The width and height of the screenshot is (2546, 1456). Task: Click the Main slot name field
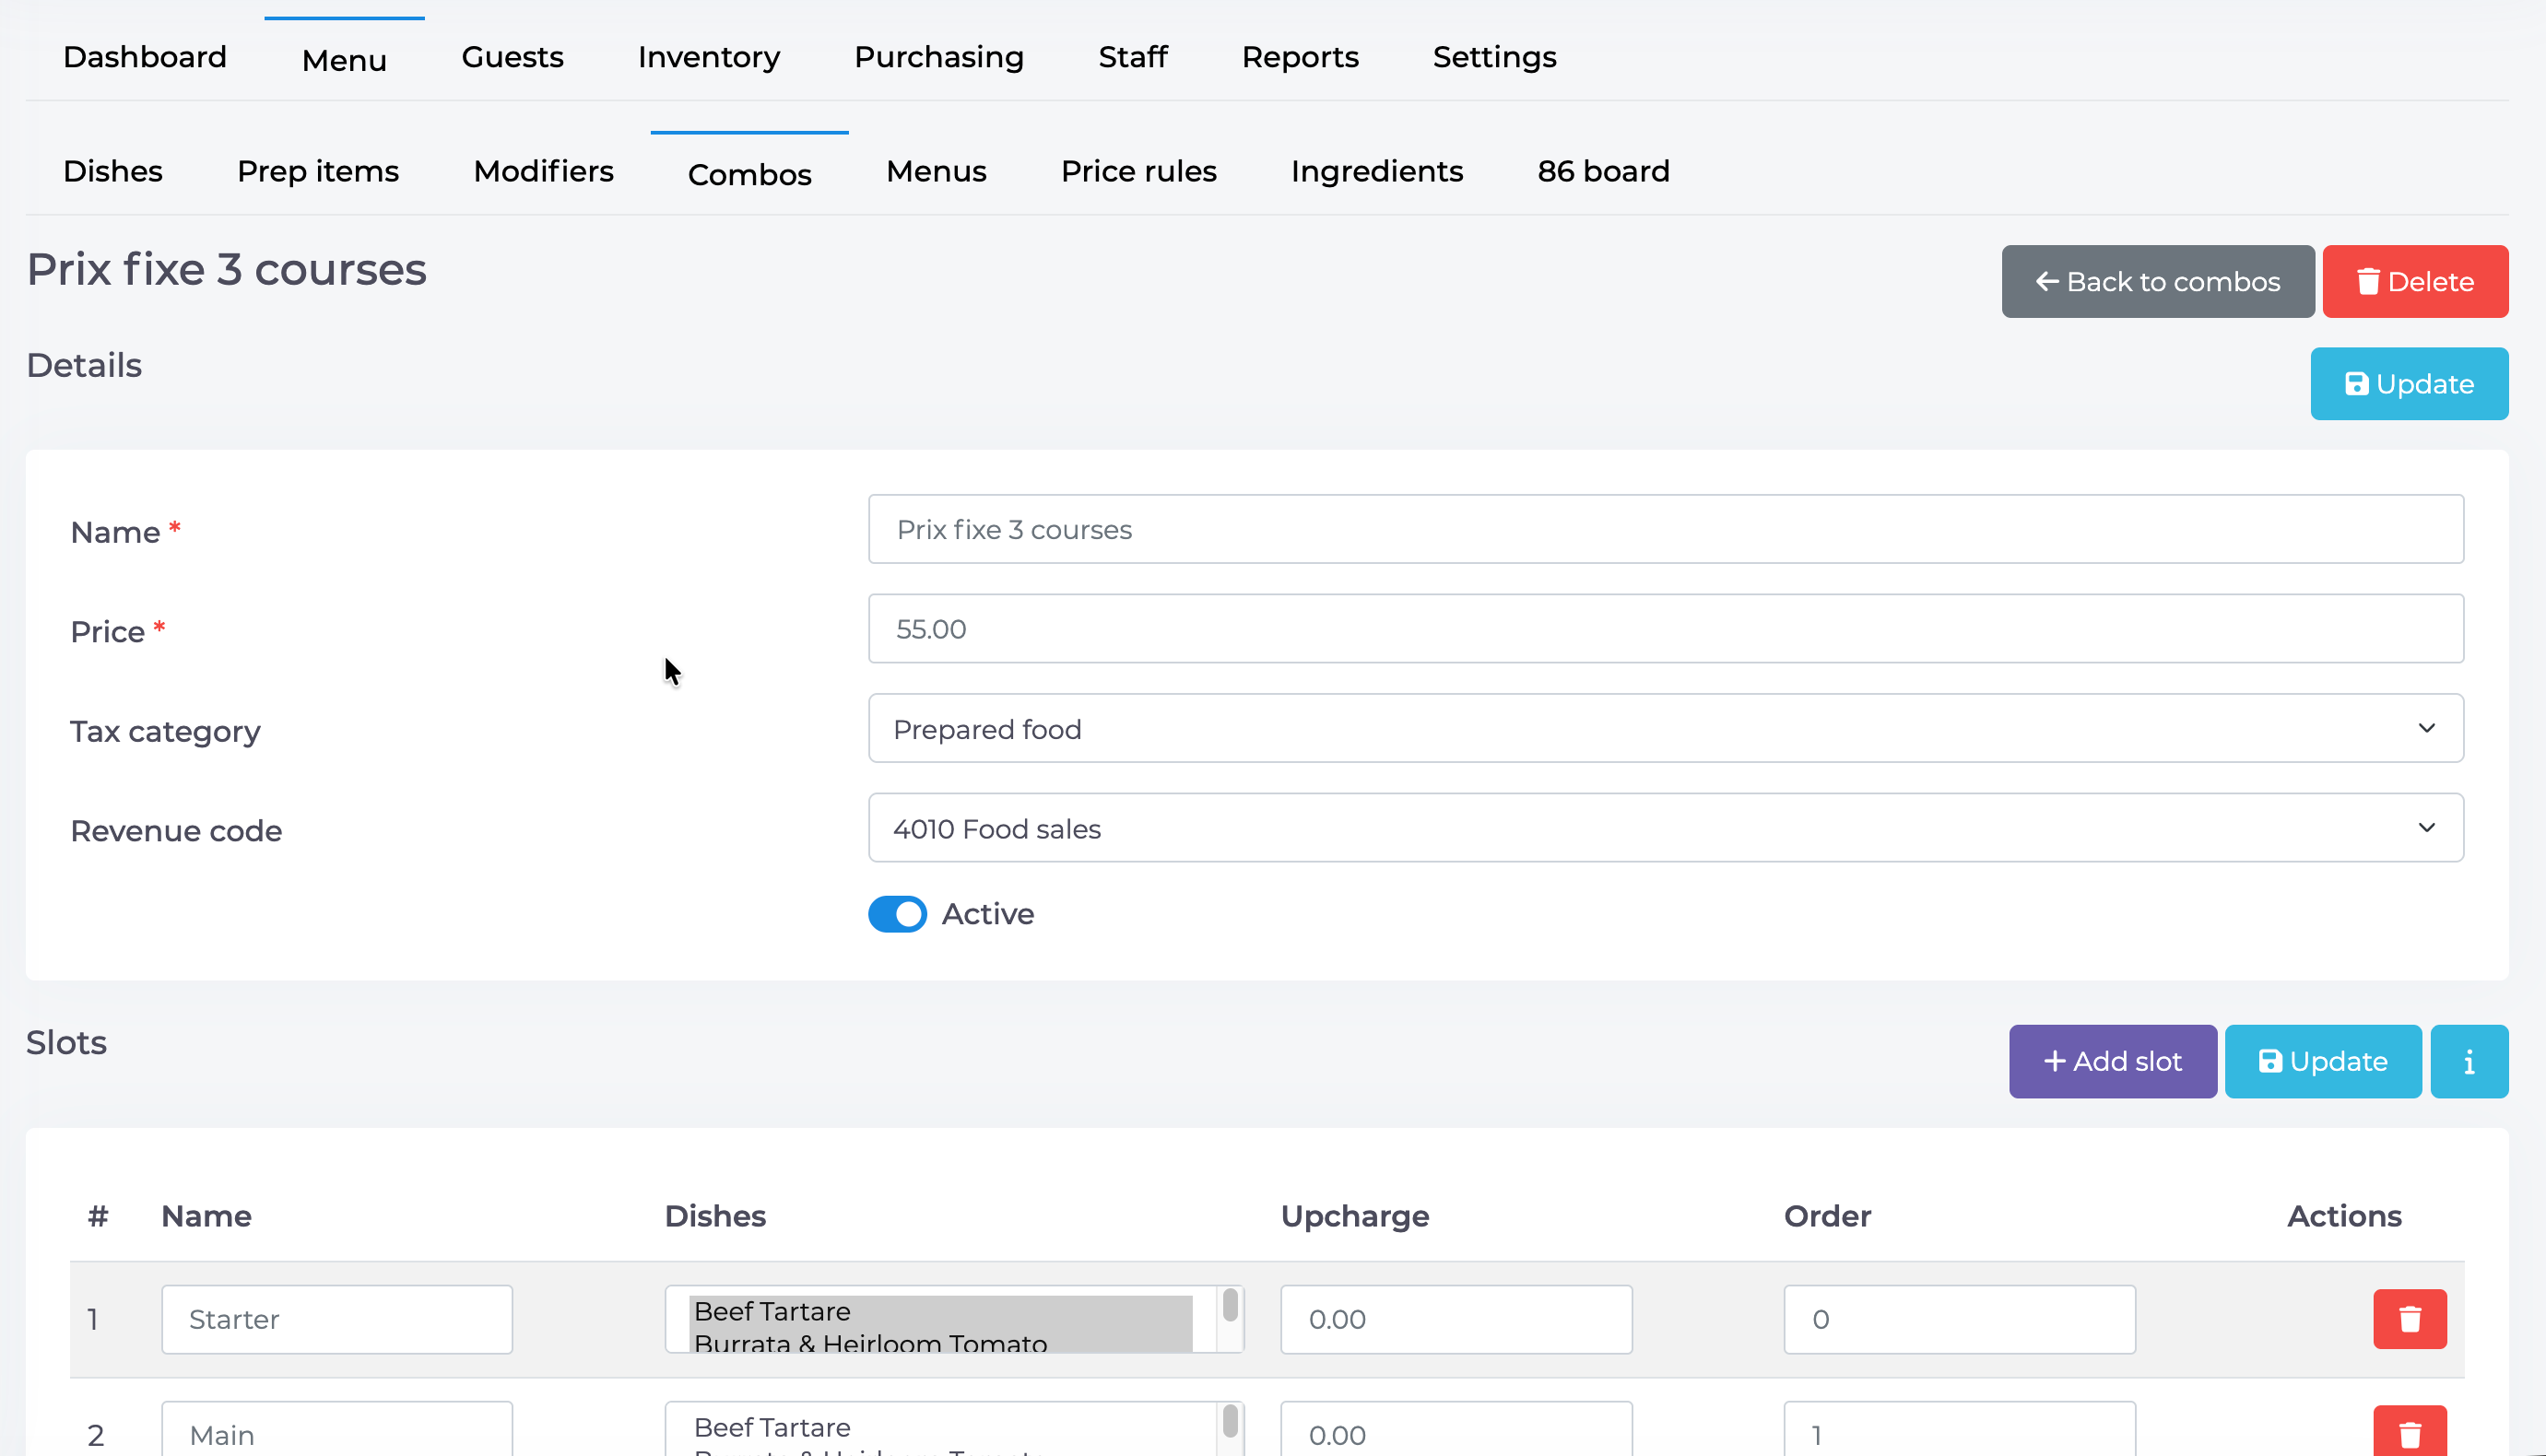[x=337, y=1430]
